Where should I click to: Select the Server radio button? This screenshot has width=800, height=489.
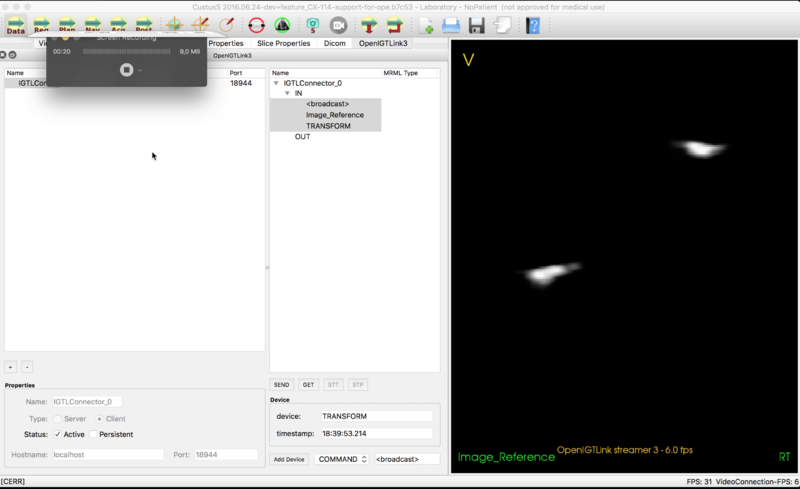tap(57, 418)
